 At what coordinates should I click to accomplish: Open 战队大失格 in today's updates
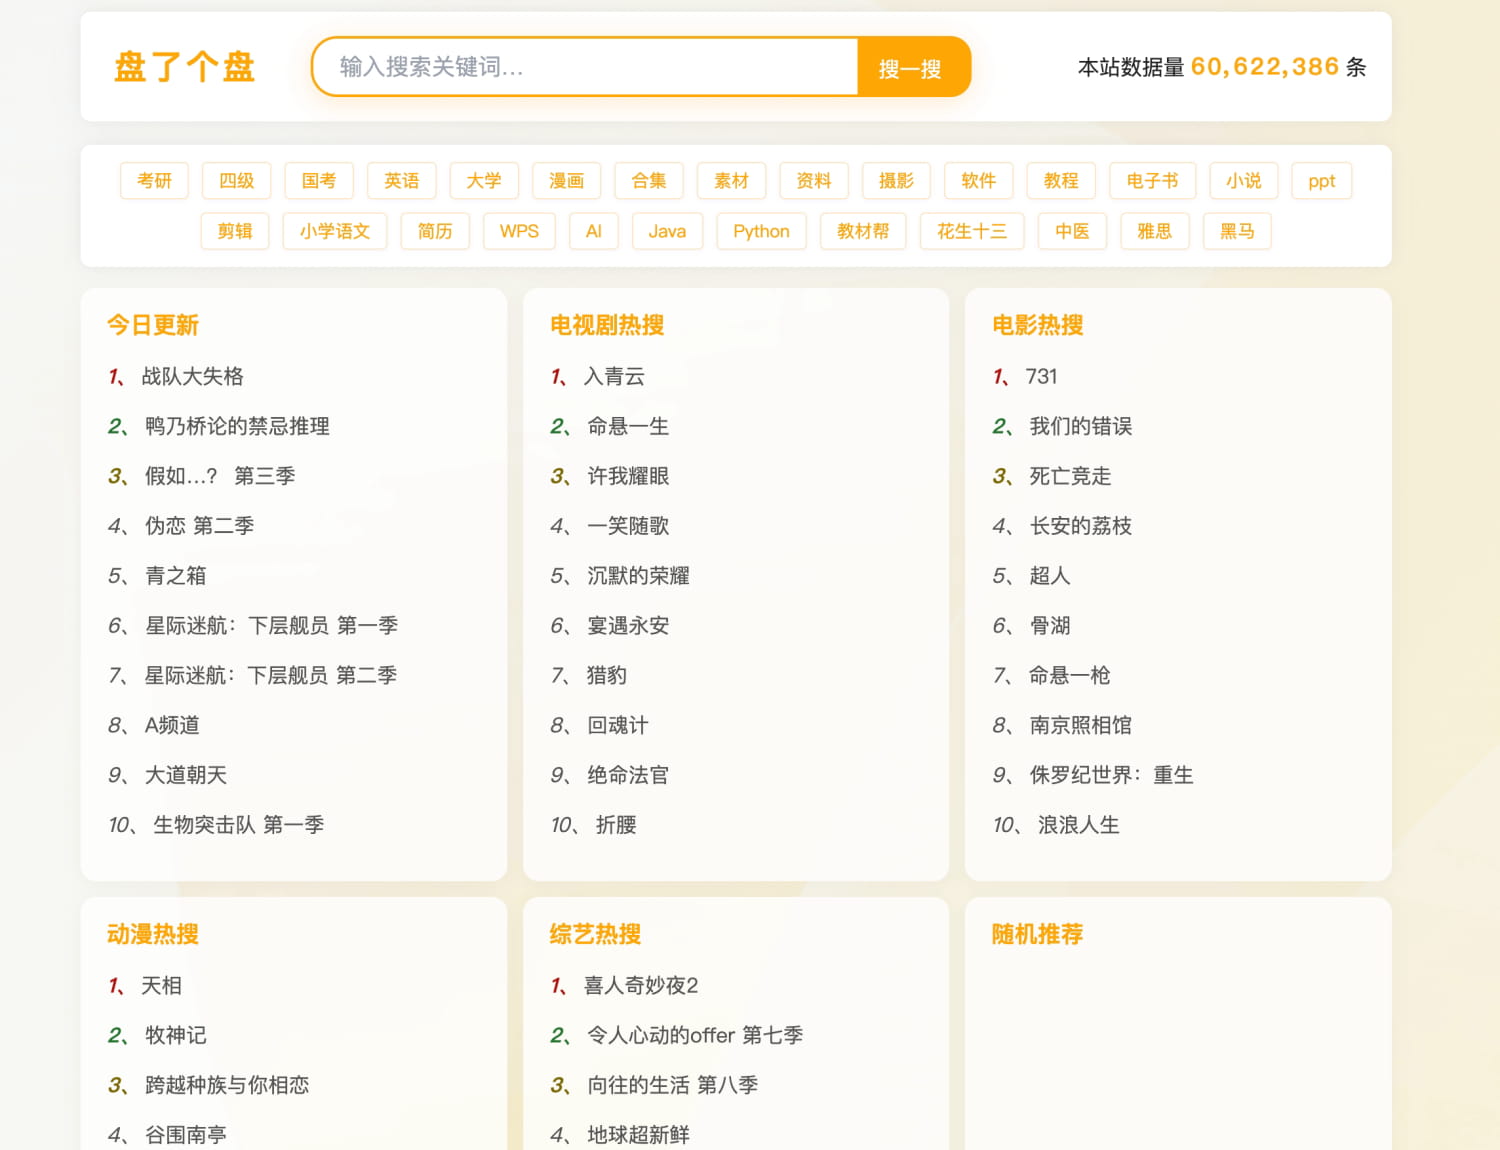click(x=192, y=376)
